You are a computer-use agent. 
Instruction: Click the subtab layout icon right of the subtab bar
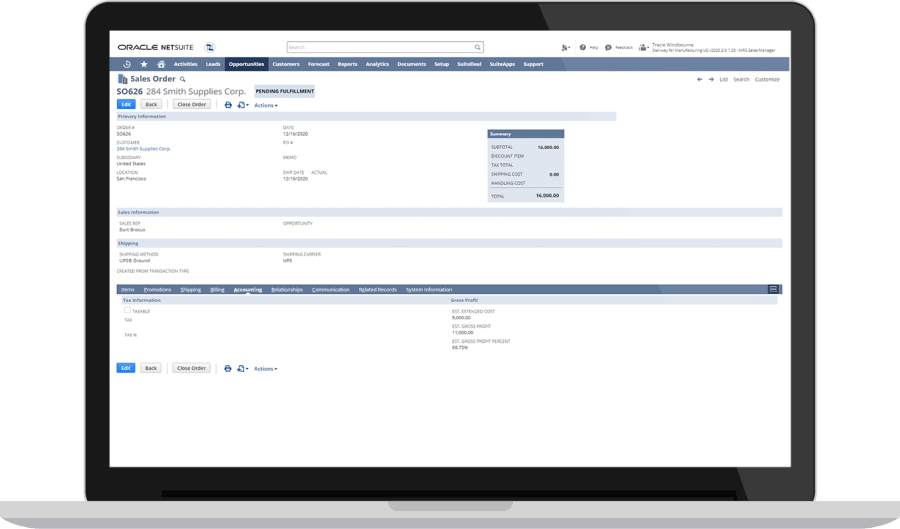tap(773, 289)
